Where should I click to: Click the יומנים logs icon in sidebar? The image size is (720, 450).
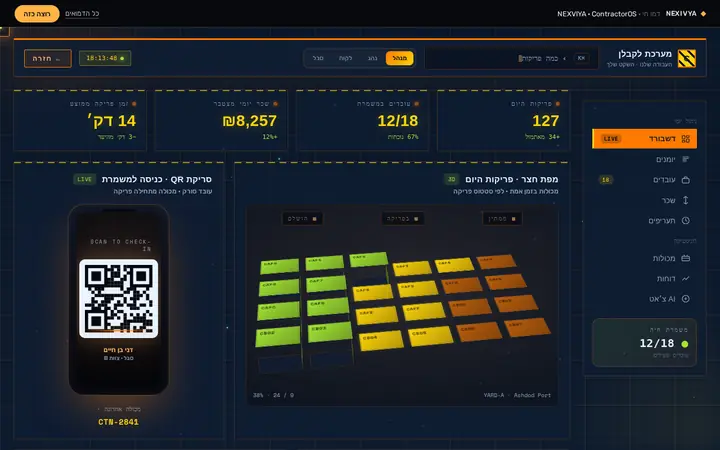(686, 159)
